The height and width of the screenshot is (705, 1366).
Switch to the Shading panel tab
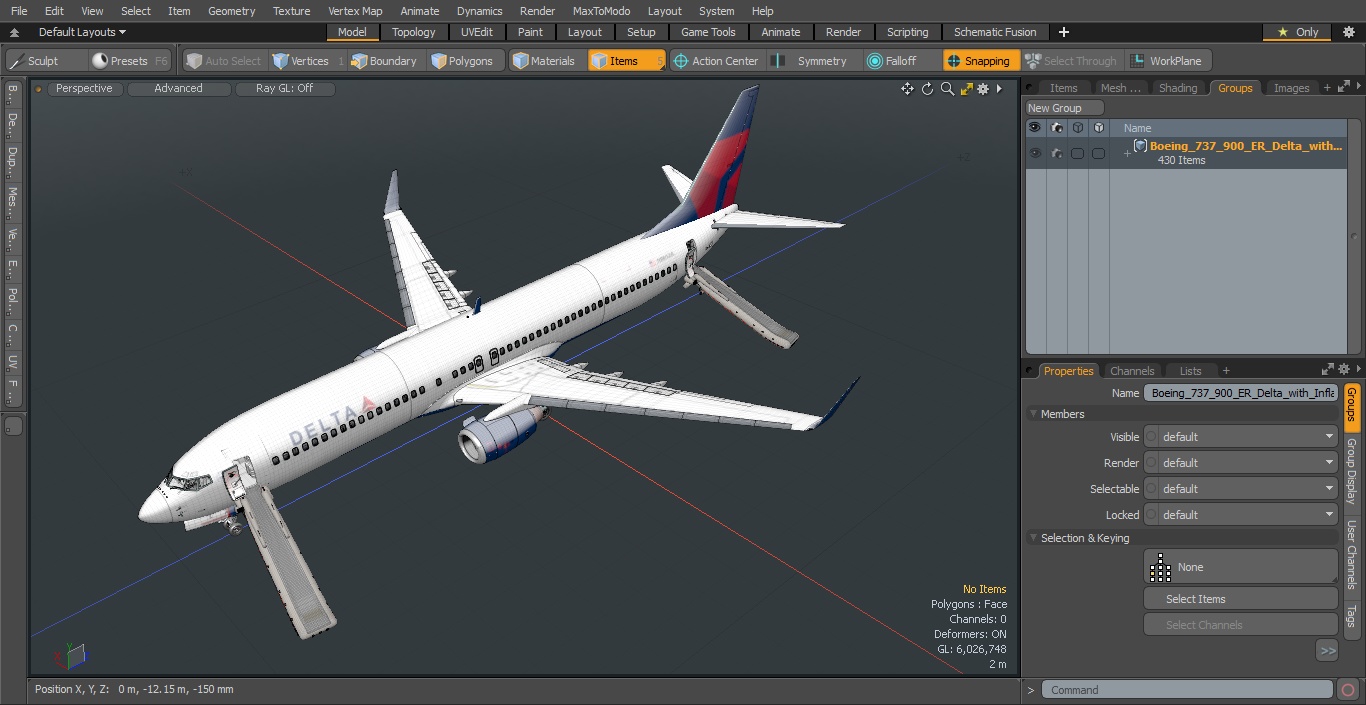pyautogui.click(x=1178, y=88)
